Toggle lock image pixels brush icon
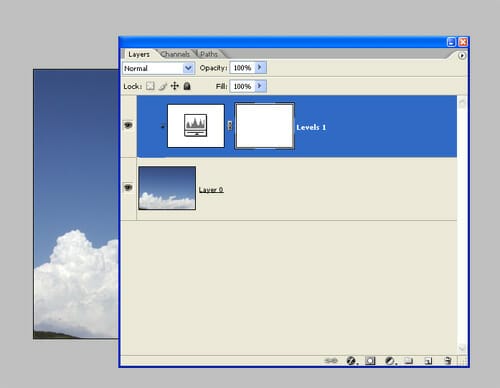Image resolution: width=500 pixels, height=388 pixels. coord(163,86)
